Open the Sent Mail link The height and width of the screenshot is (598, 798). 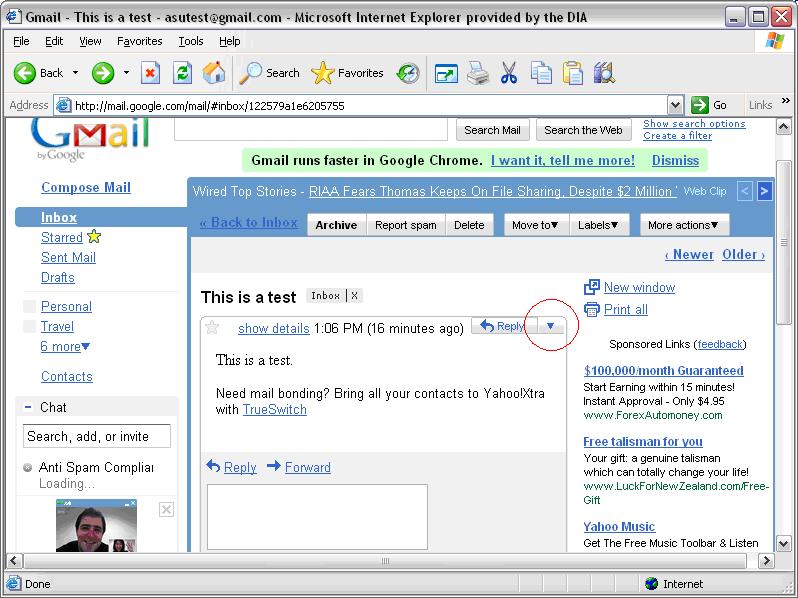pos(68,258)
